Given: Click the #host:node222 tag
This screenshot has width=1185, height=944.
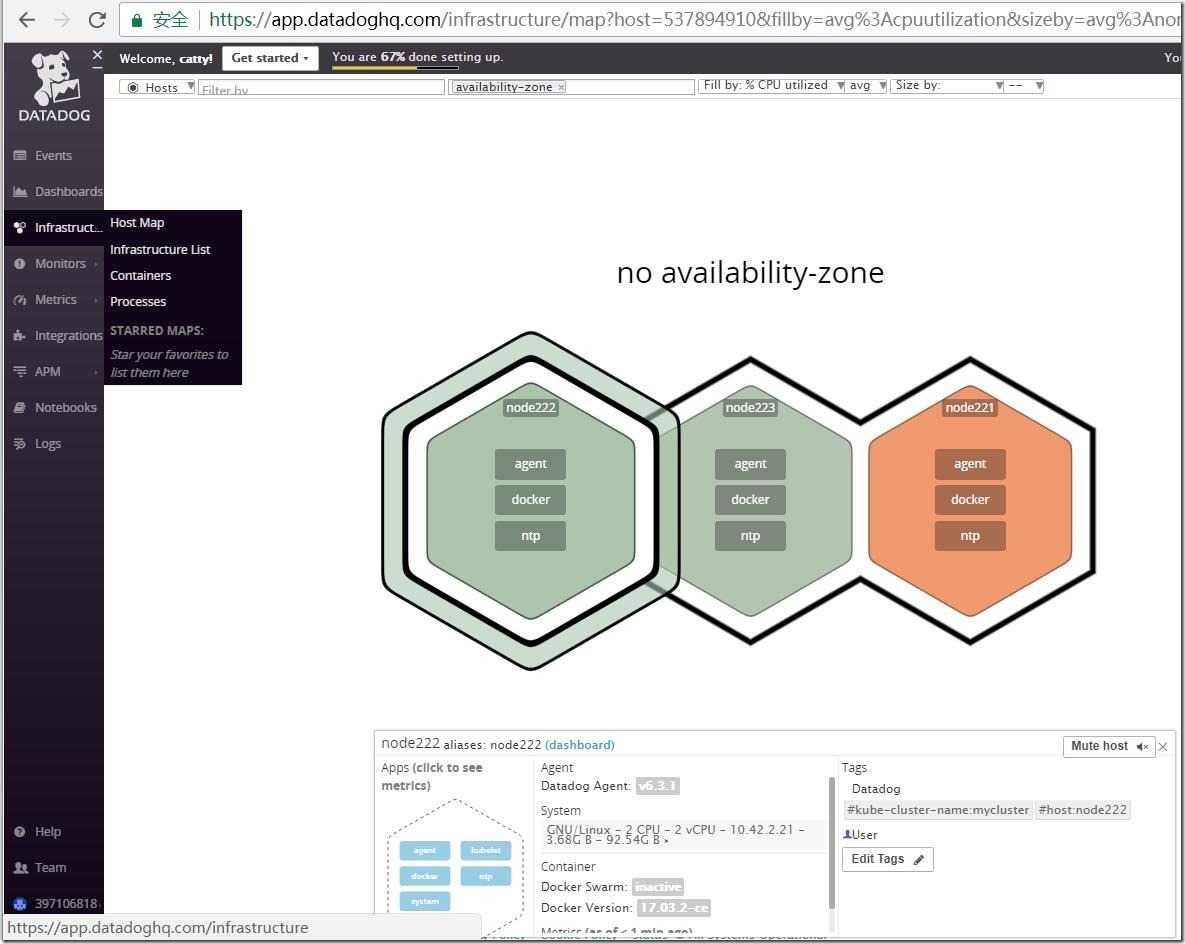Looking at the screenshot, I should click(1082, 810).
